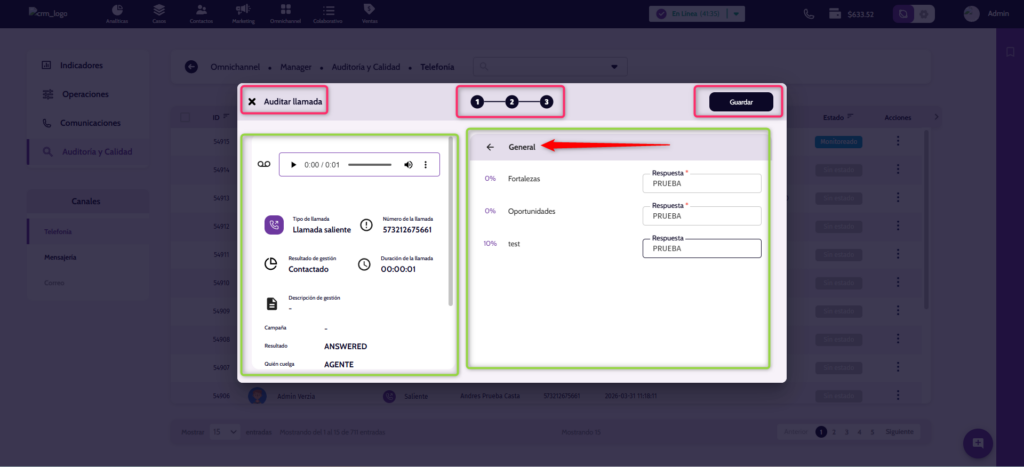Open the Ventas module icon
1024x467 pixels.
click(369, 13)
